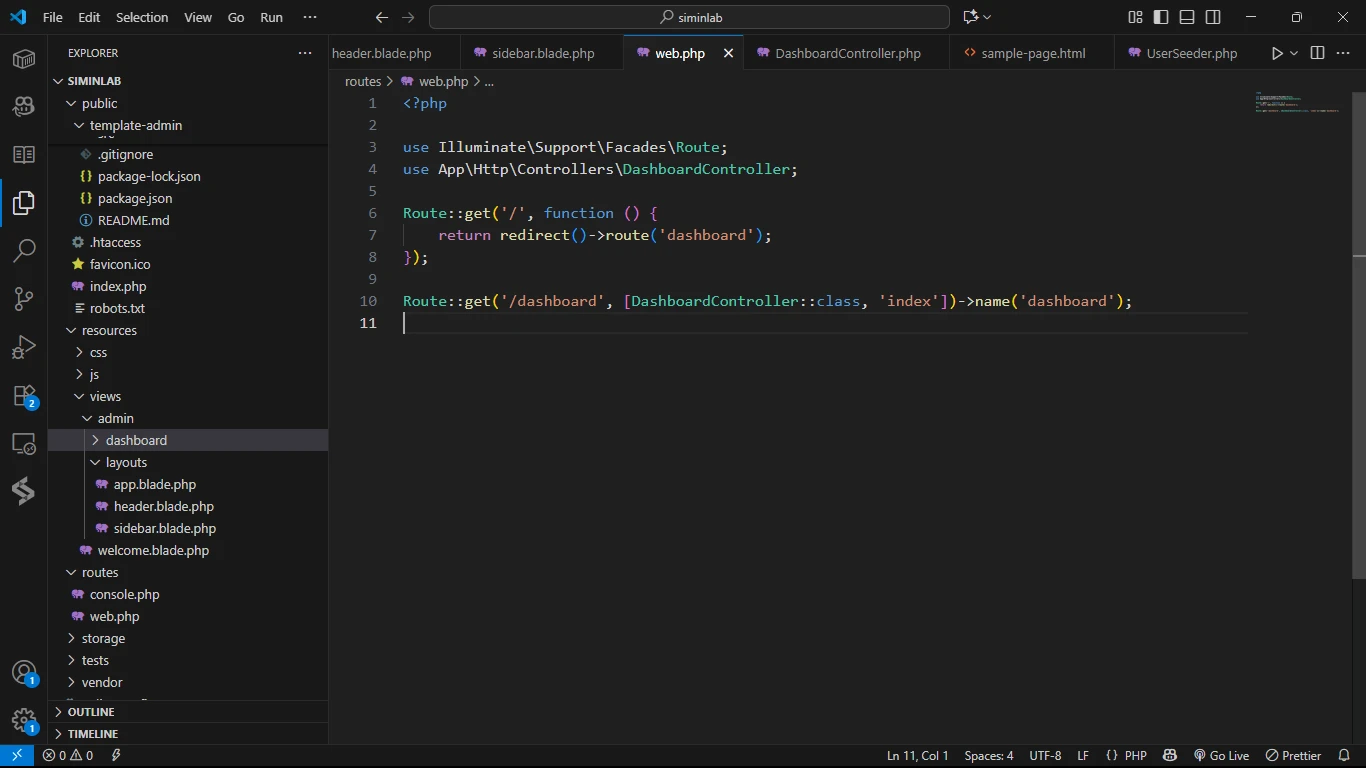This screenshot has height=768, width=1366.
Task: Toggle the primary side bar layout button
Action: tap(1160, 17)
